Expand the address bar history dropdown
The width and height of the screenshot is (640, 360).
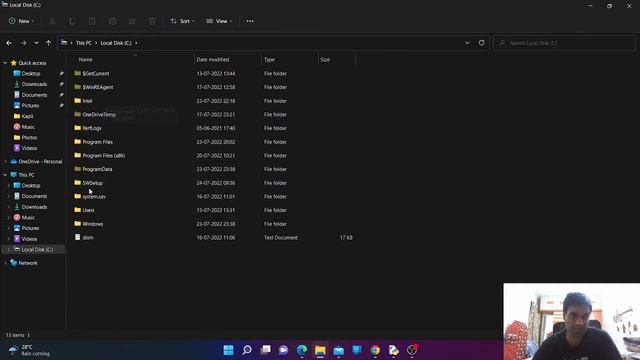tap(467, 43)
